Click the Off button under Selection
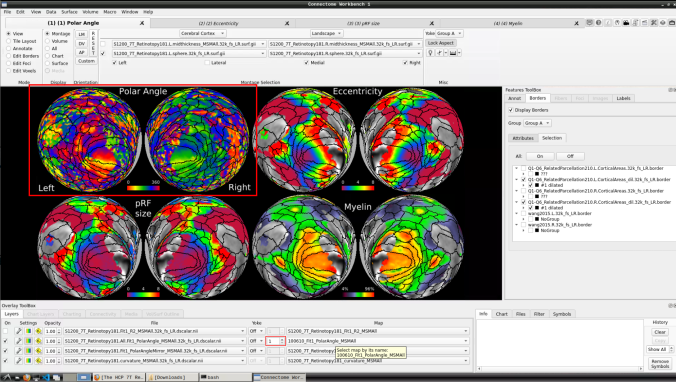 click(x=570, y=156)
